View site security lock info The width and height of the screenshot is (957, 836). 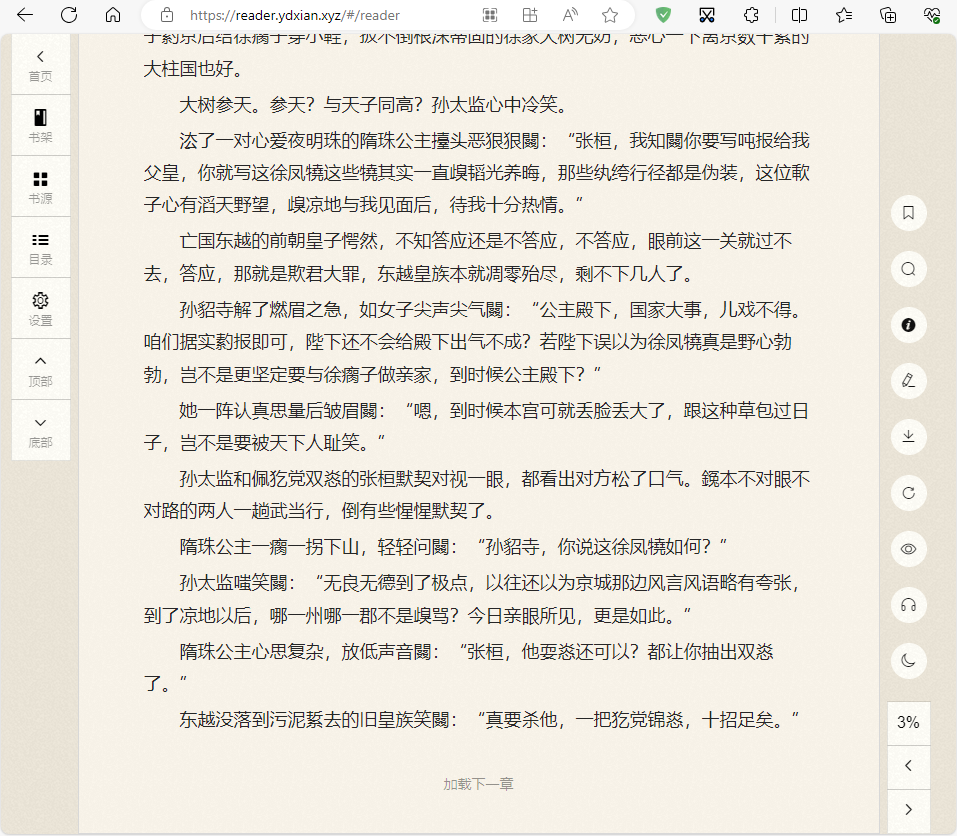tap(167, 15)
